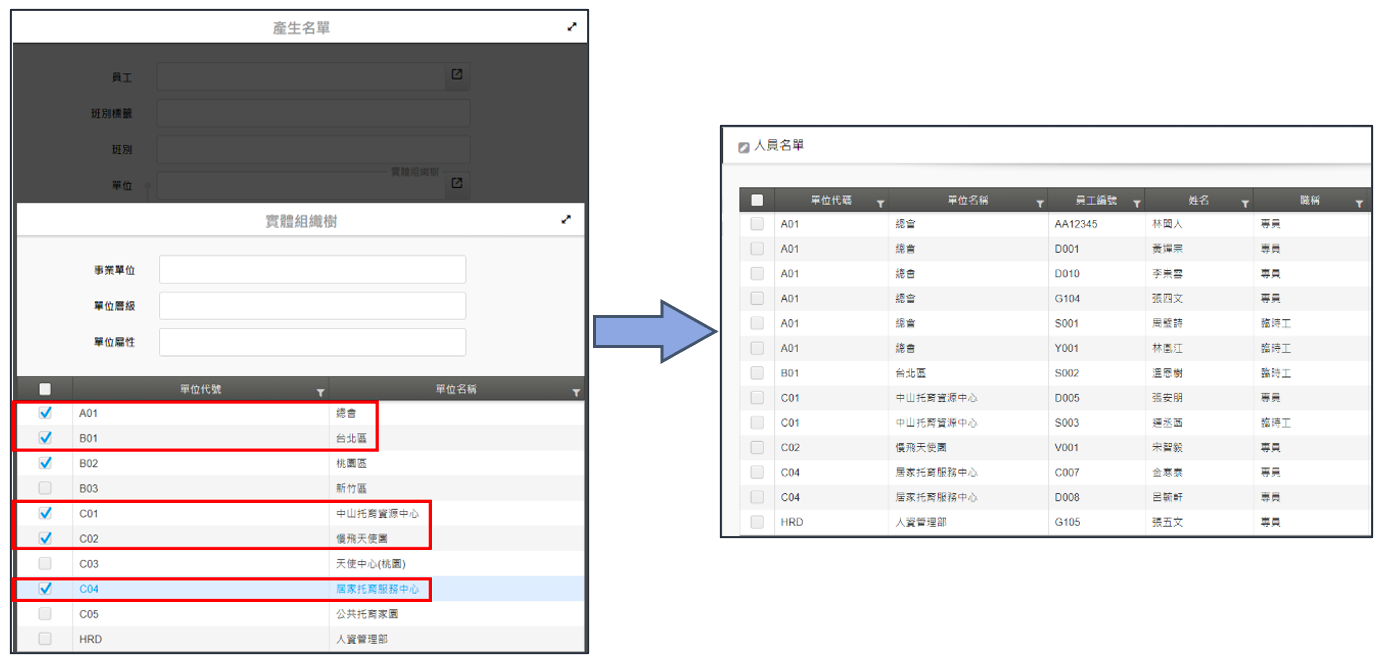Select the checkbox for employee AA12345
Viewport: 1385px width, 666px height.
(757, 224)
